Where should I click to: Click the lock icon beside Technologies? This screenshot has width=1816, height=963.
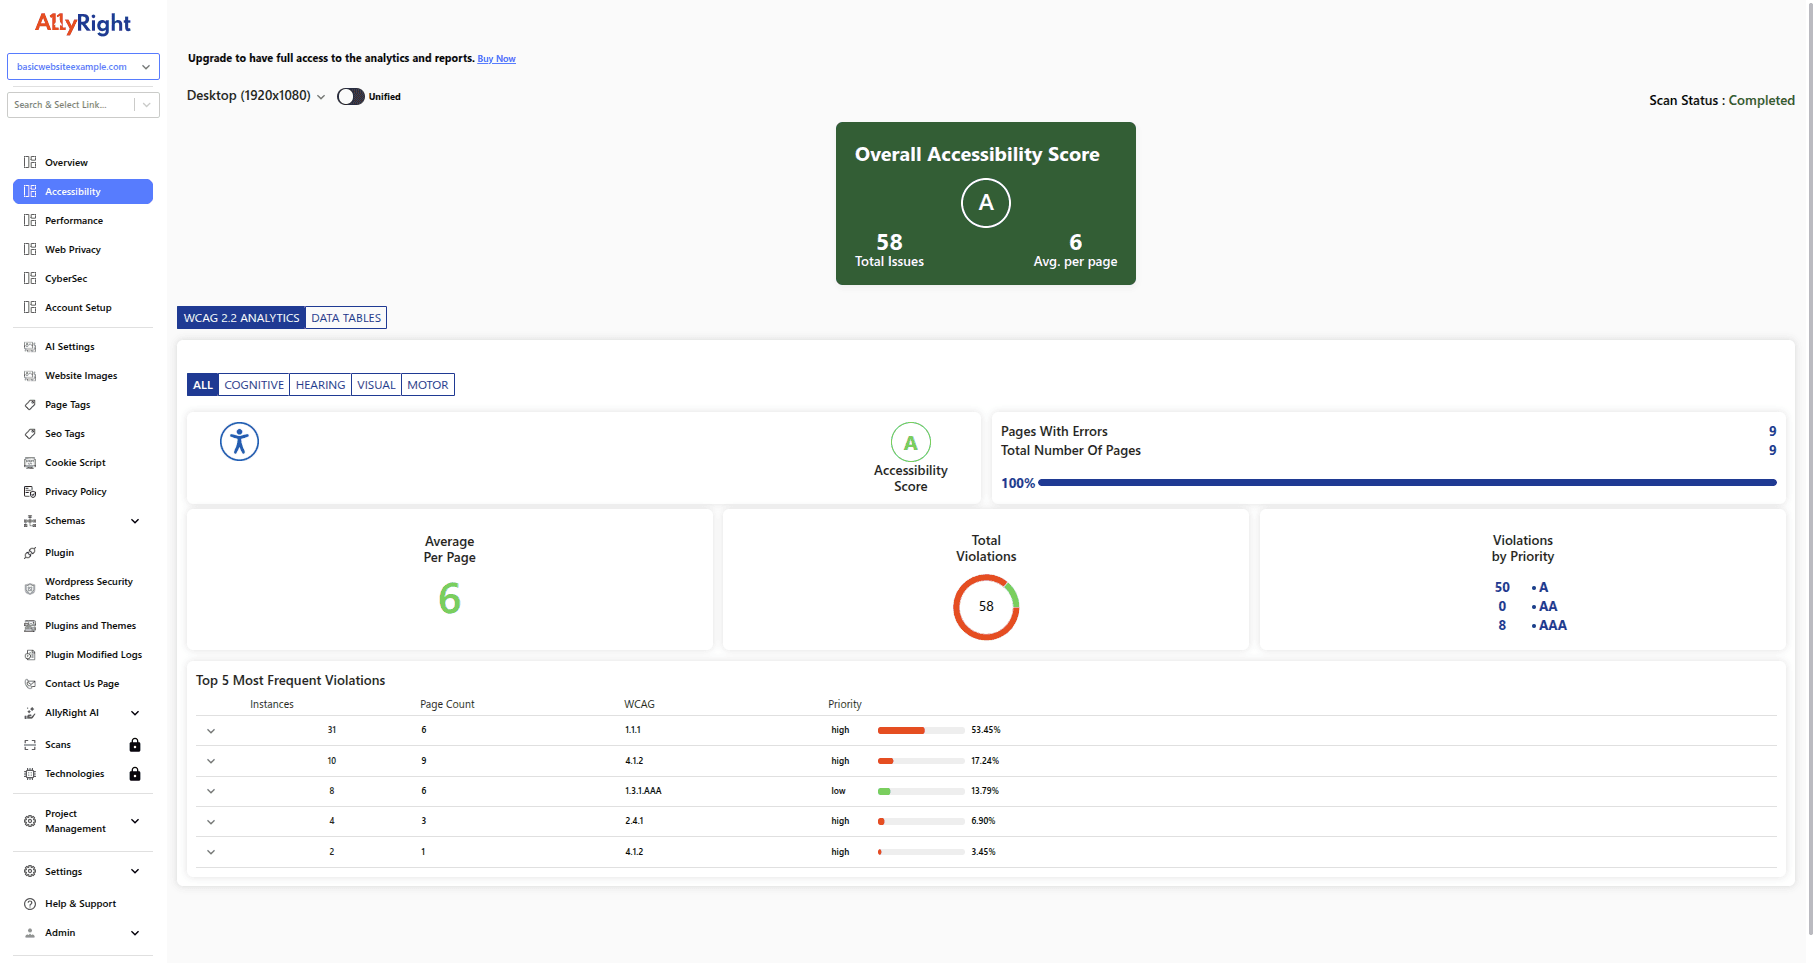(x=135, y=773)
